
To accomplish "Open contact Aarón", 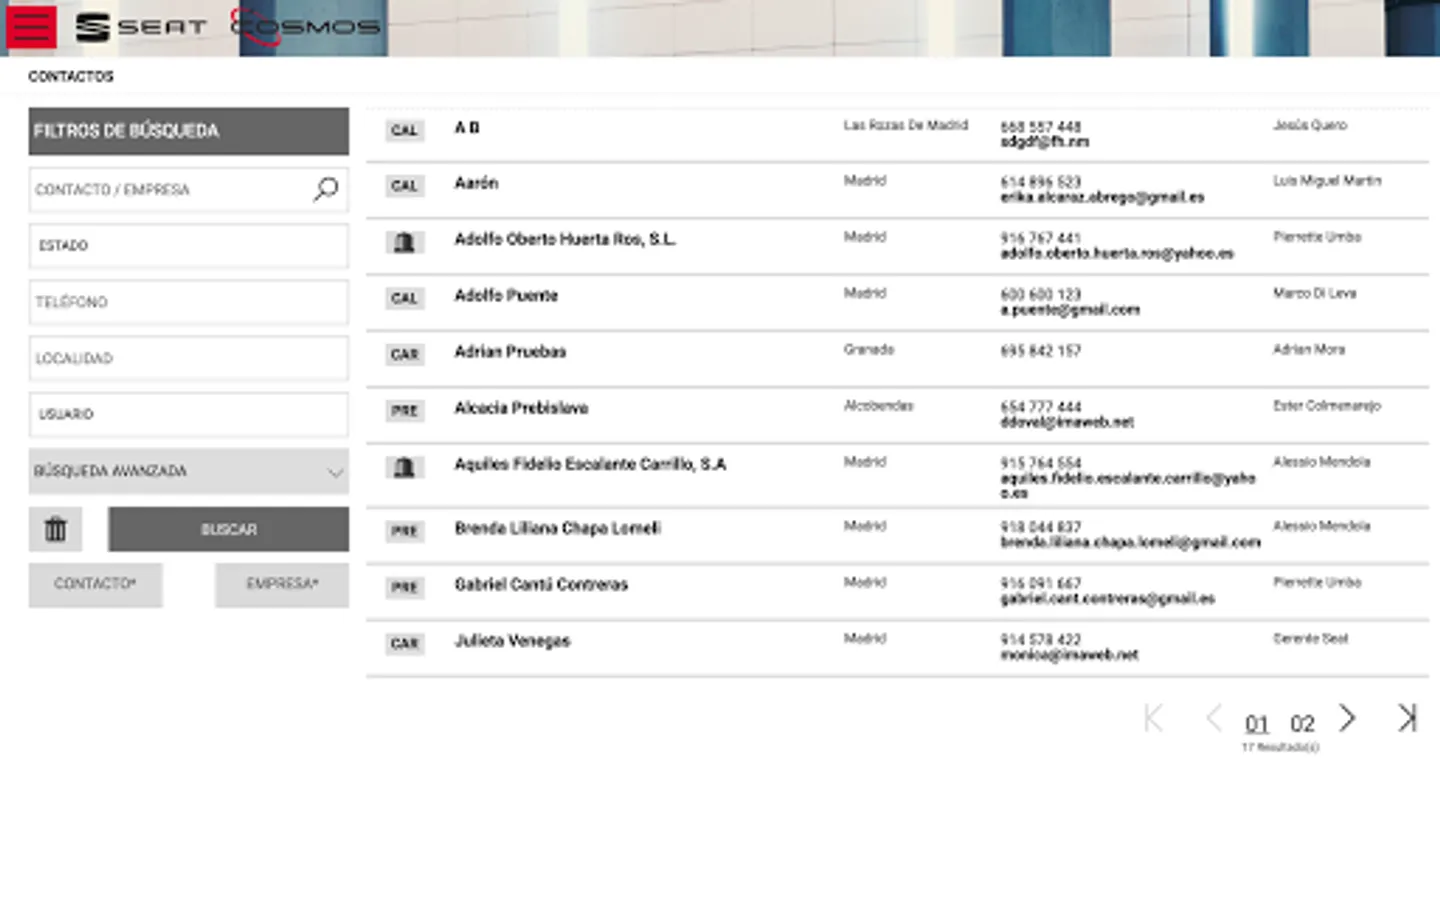I will pos(476,183).
